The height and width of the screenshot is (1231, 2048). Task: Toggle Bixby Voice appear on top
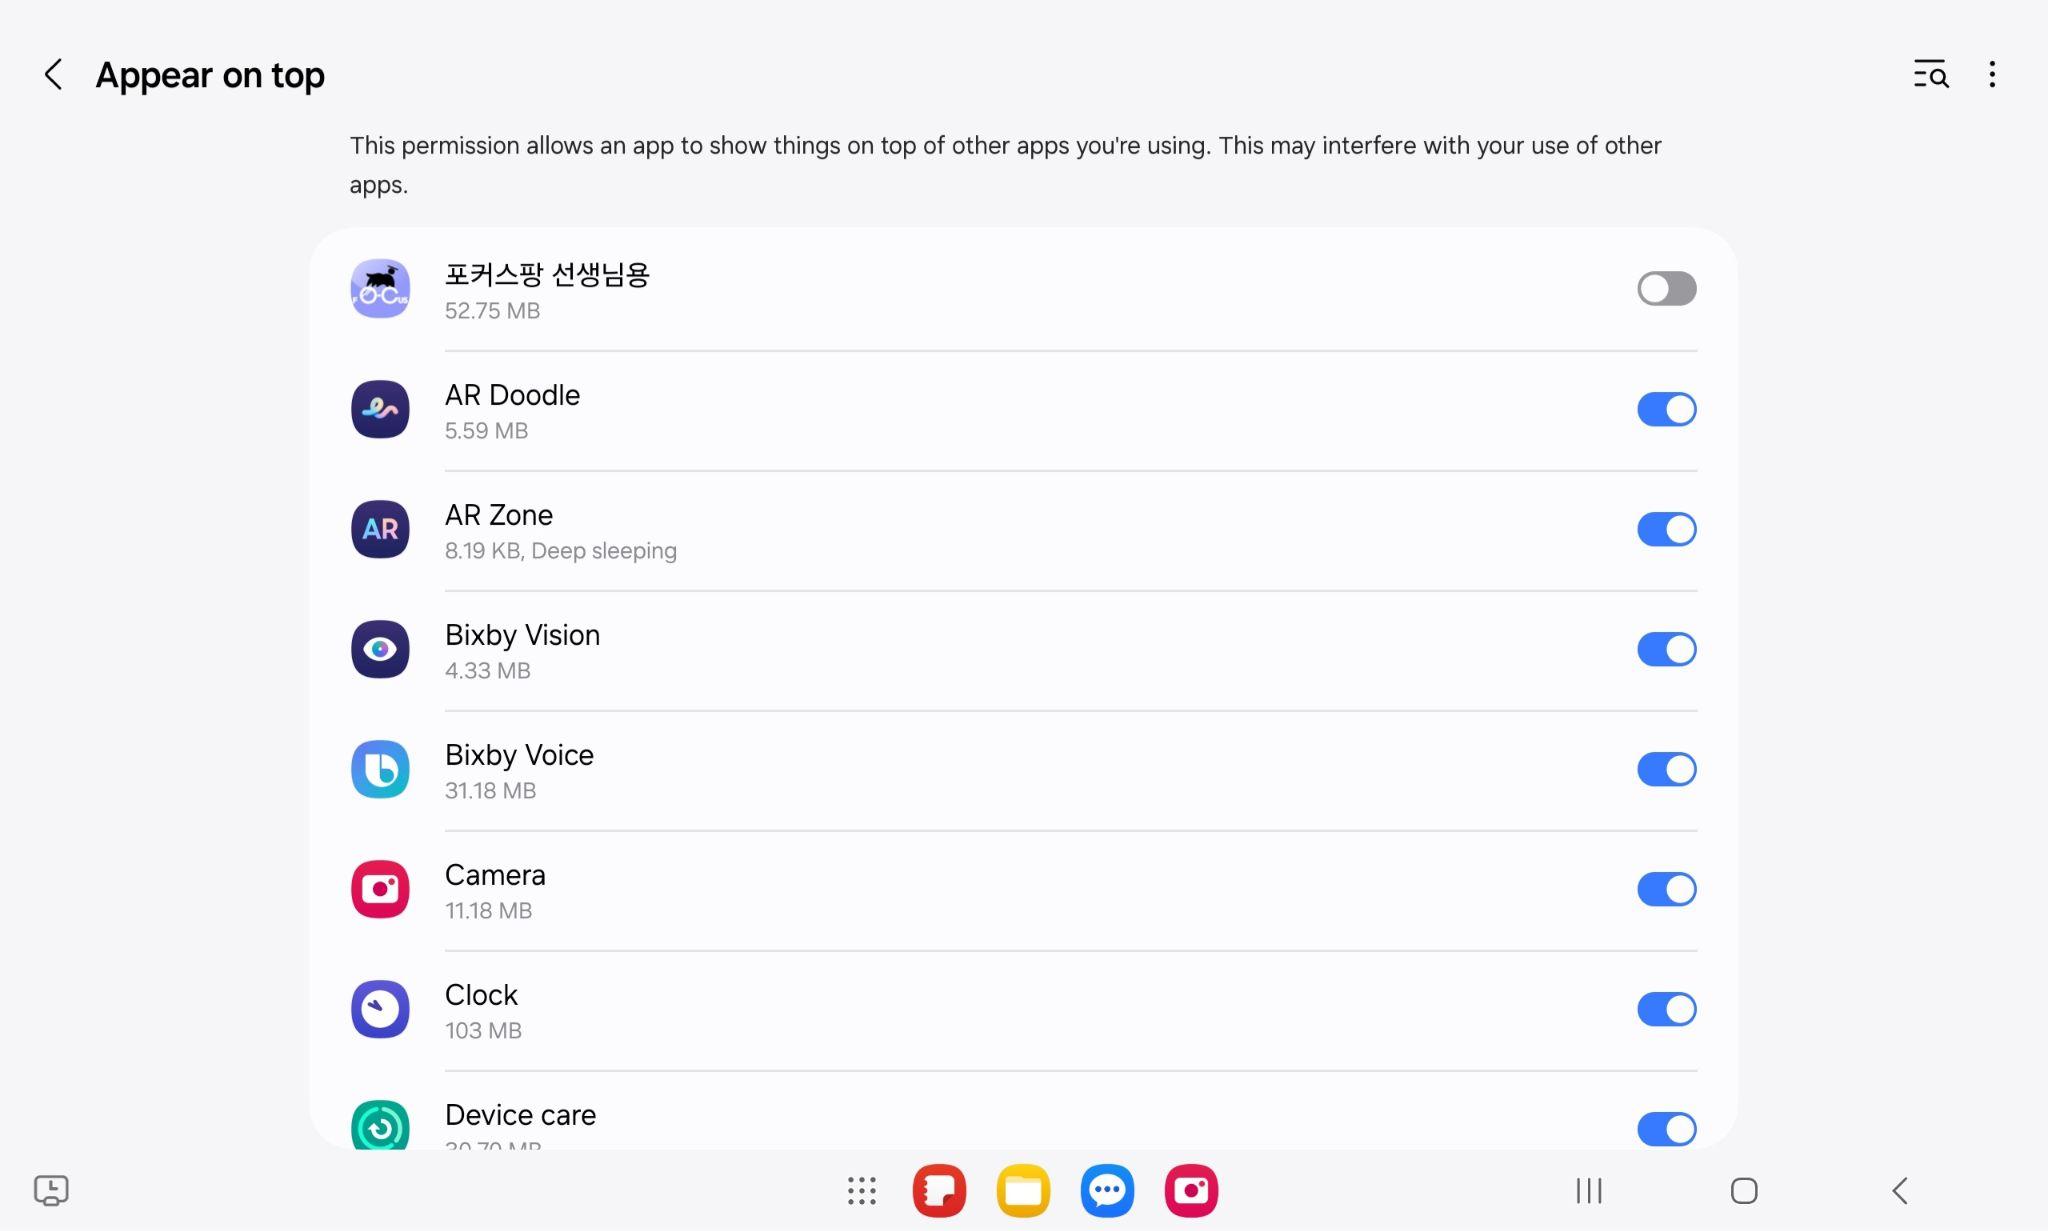click(1666, 769)
